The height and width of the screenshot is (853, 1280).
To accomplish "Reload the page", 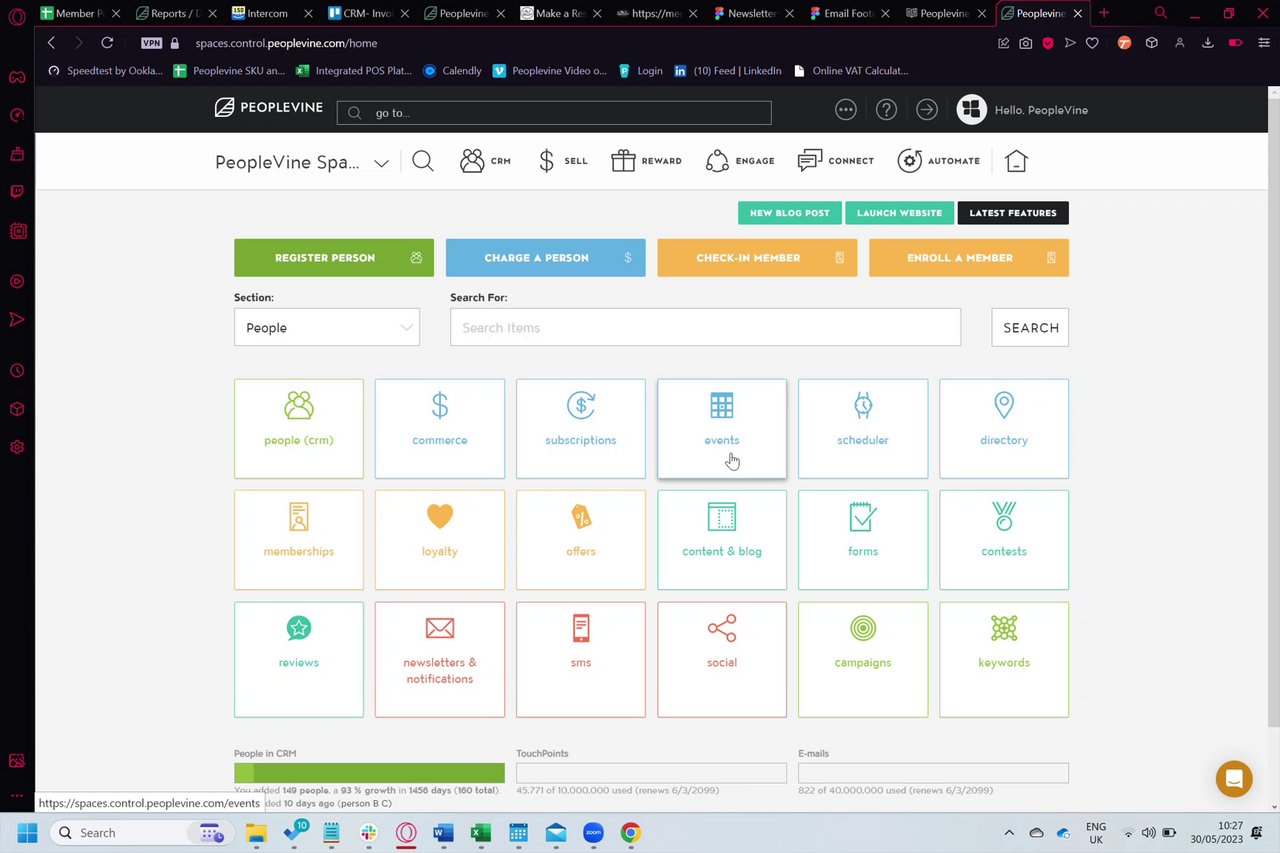I will 107,43.
